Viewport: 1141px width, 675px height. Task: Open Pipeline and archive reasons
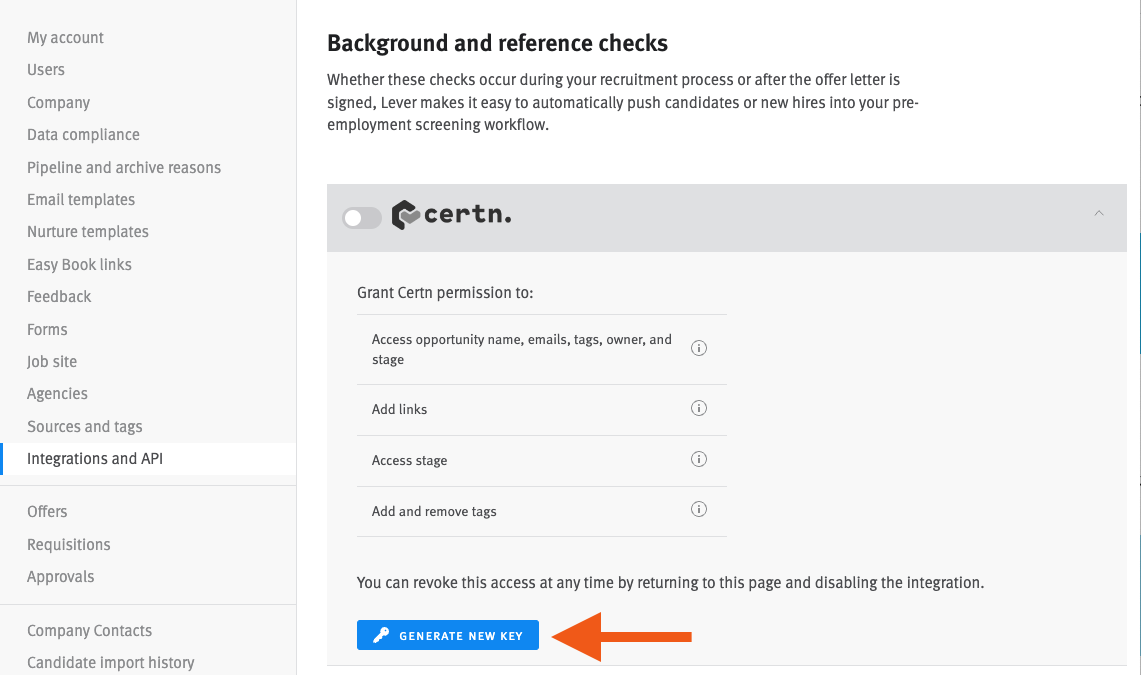[x=124, y=167]
